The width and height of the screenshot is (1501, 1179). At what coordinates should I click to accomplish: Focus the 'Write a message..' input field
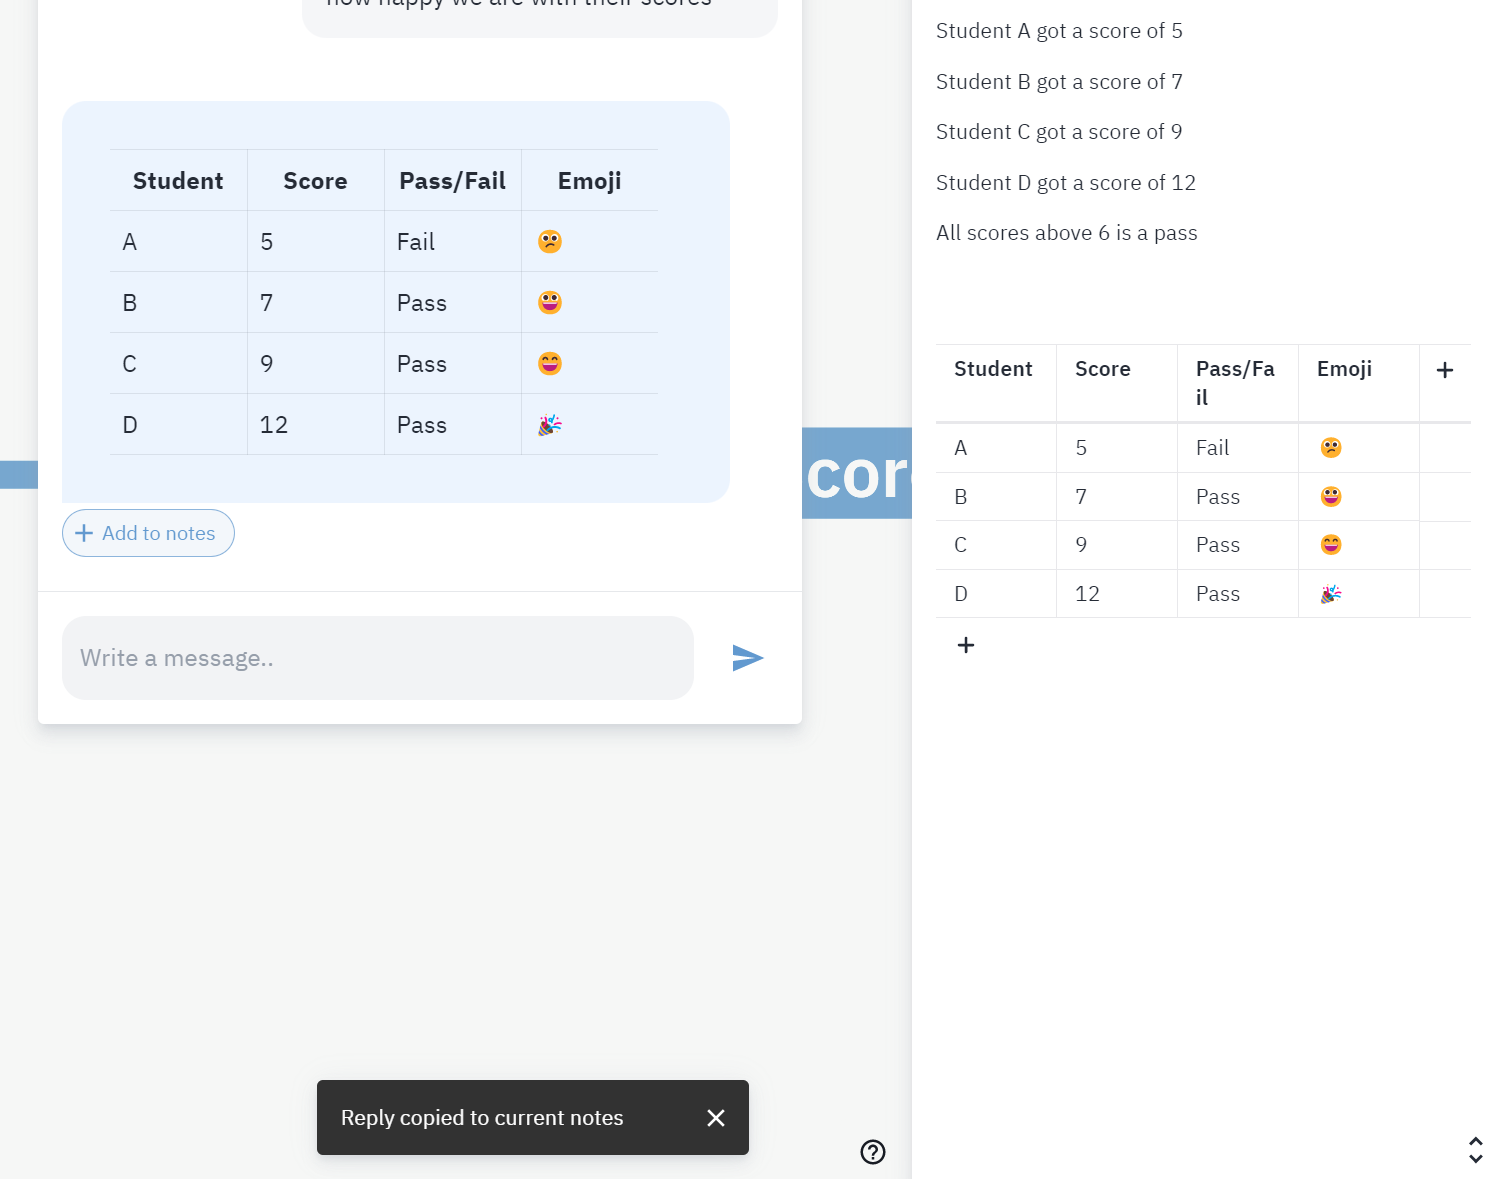378,658
